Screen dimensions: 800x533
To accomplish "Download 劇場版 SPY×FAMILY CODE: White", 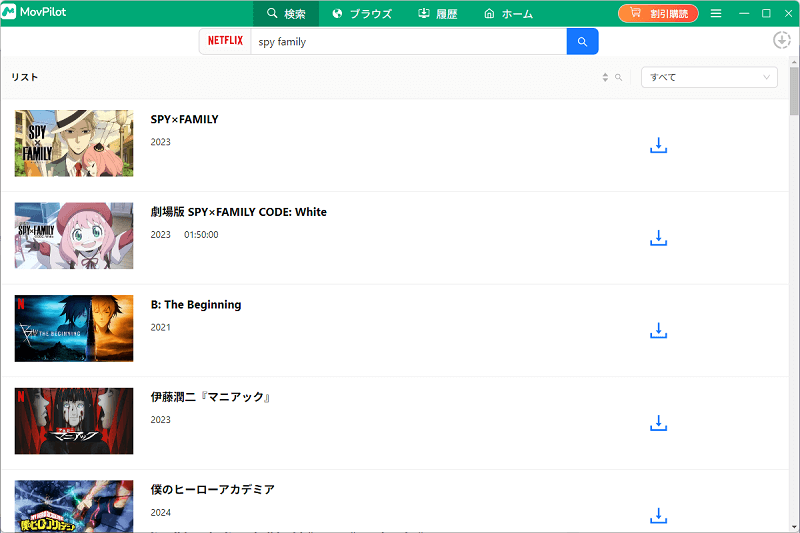I will (658, 238).
